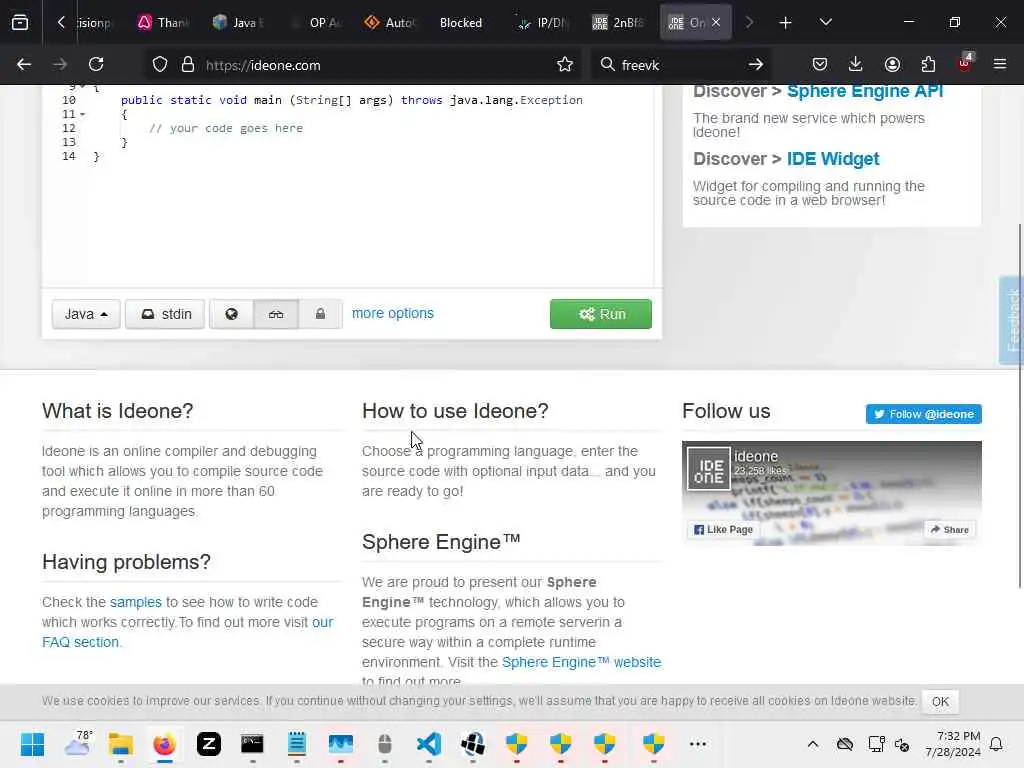This screenshot has width=1024, height=768.
Task: Run the code with green button
Action: click(601, 314)
